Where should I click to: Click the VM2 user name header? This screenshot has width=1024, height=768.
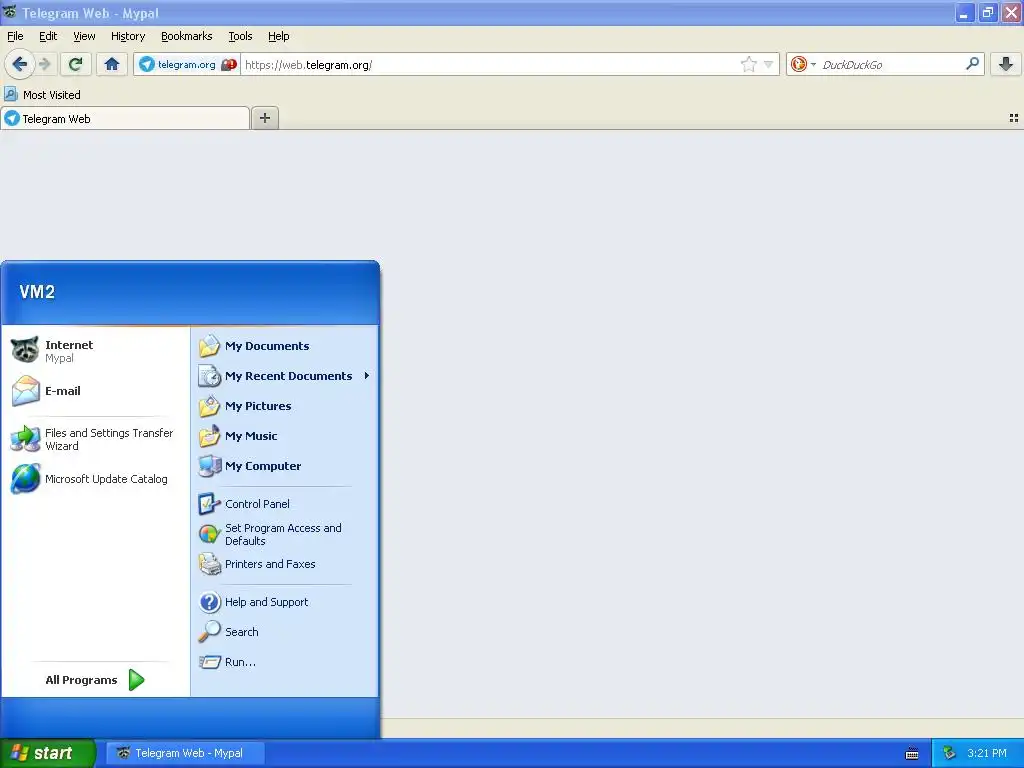(x=37, y=292)
